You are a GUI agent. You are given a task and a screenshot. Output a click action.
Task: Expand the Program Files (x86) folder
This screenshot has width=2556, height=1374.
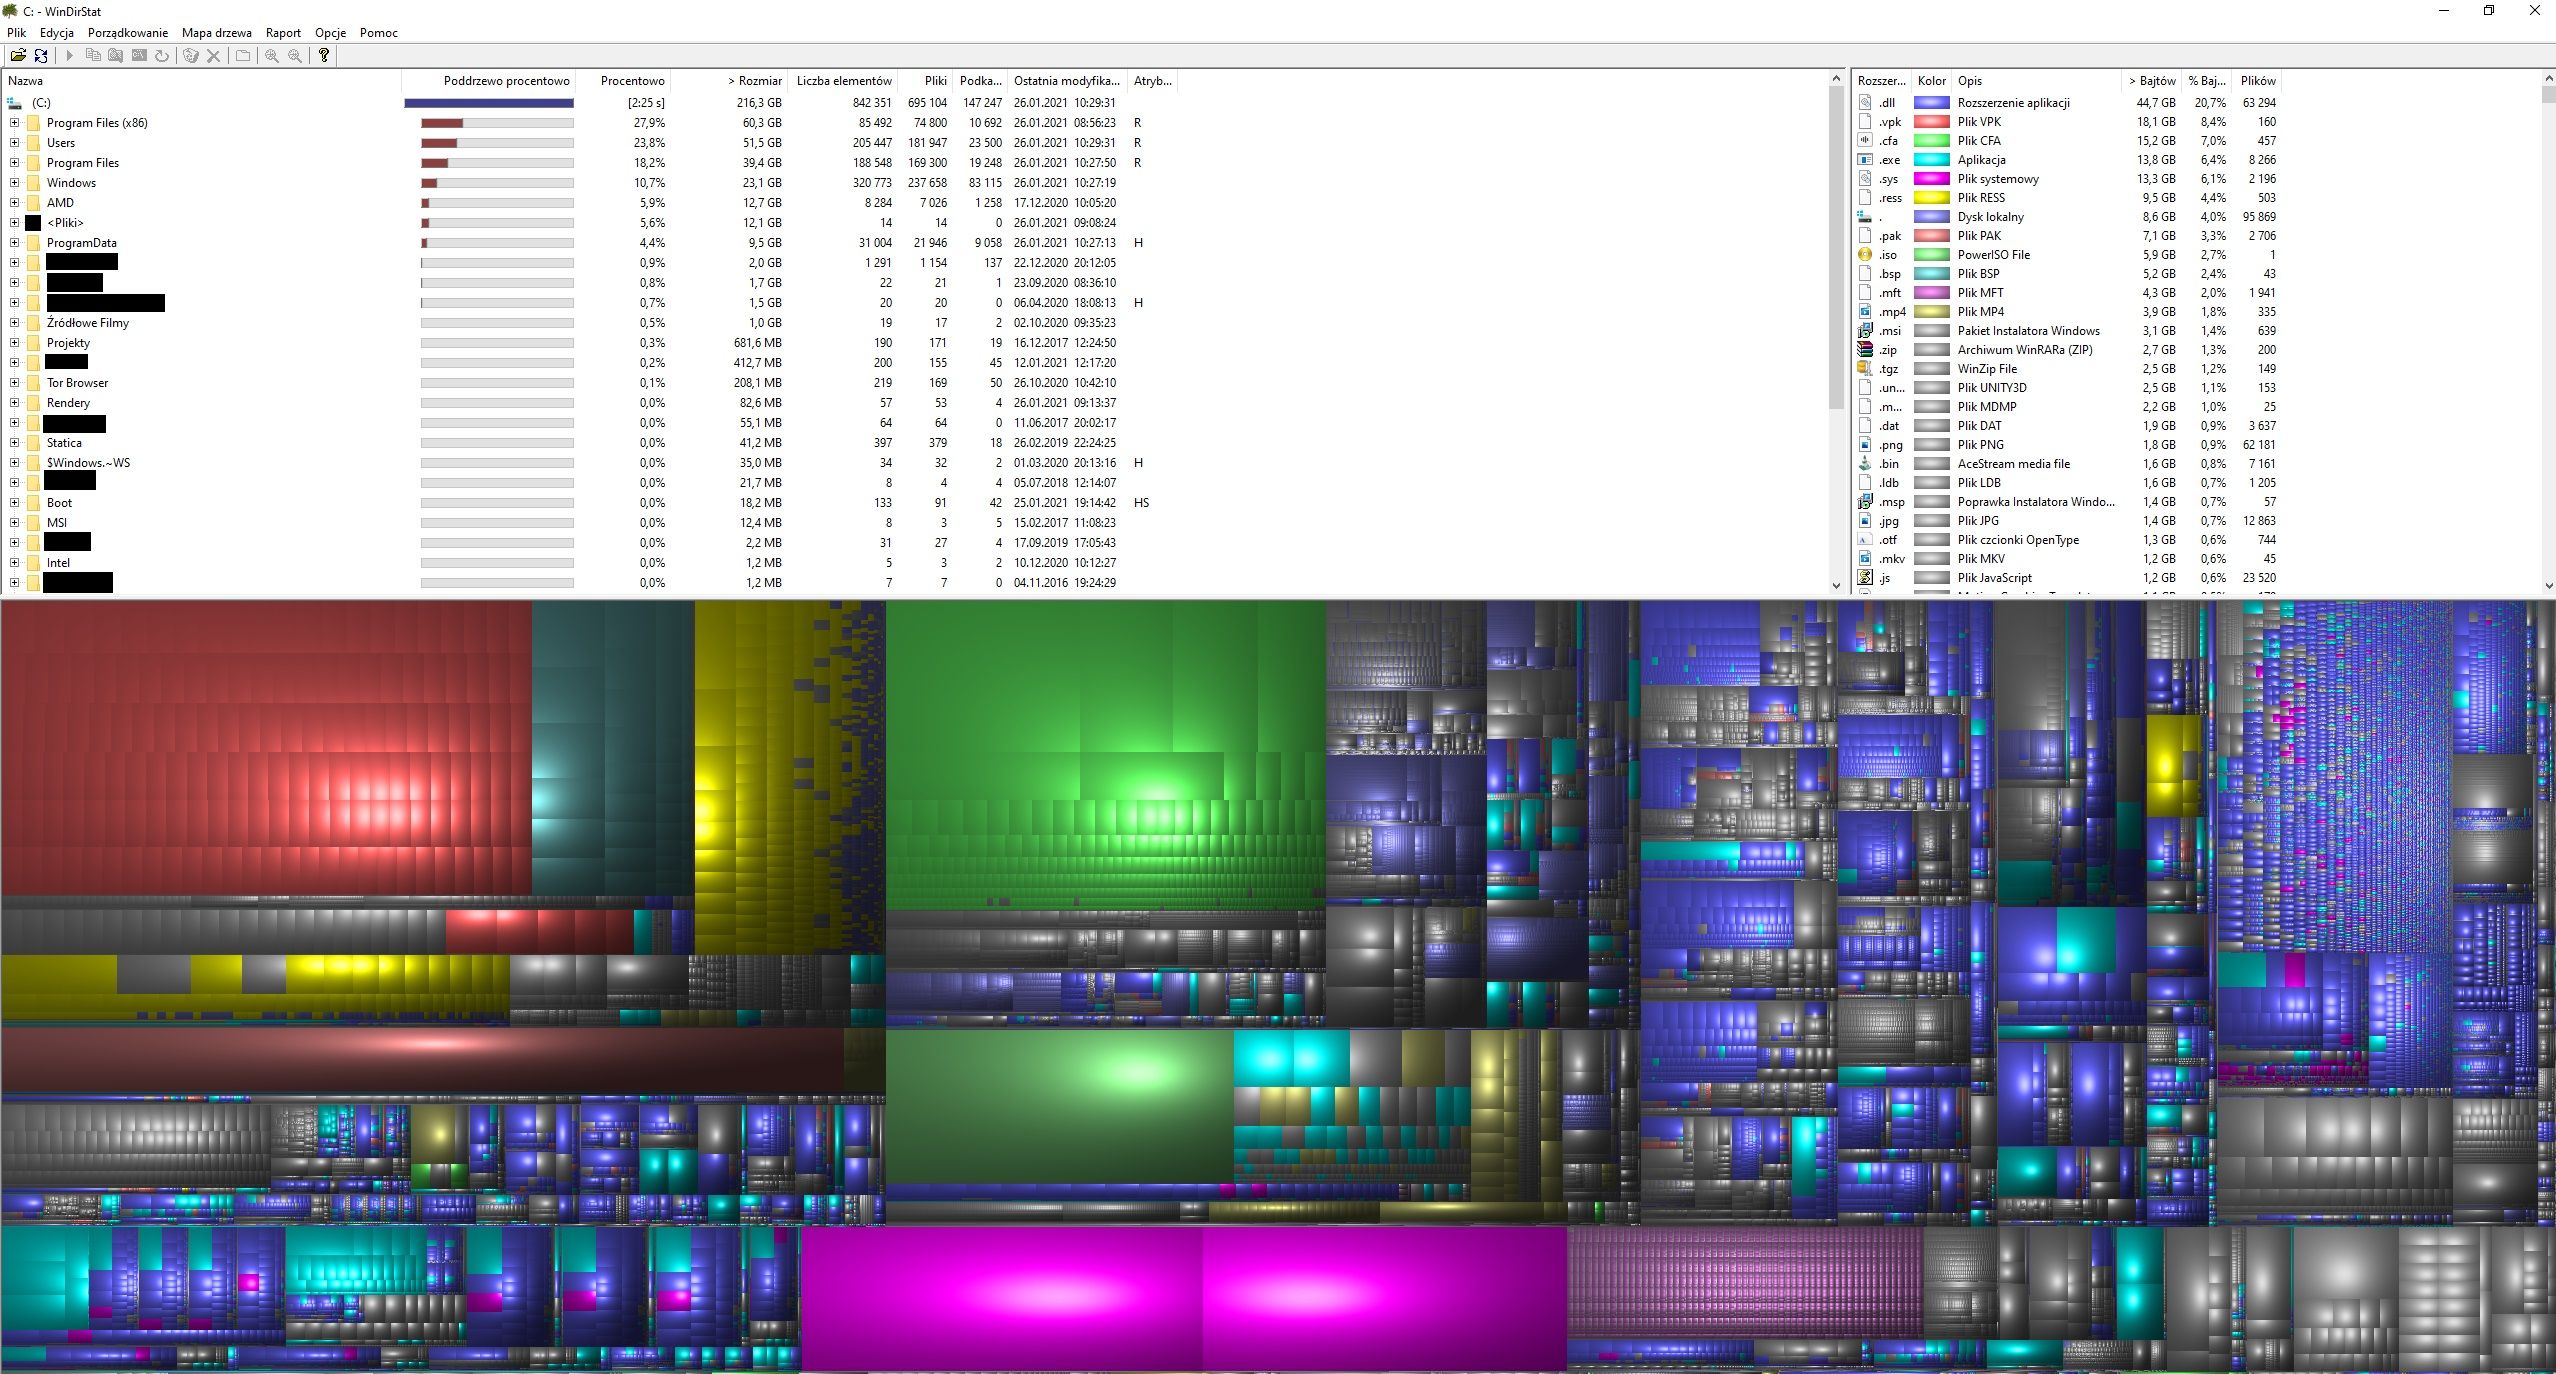click(14, 123)
